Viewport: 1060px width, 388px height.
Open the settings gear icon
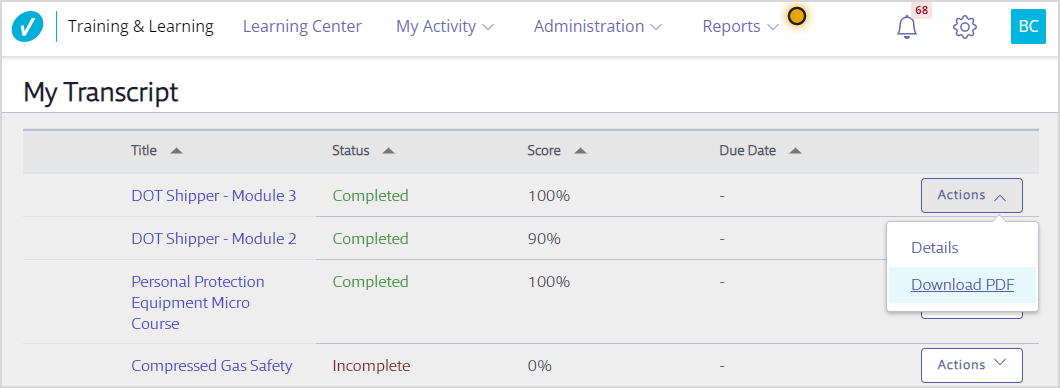tap(965, 27)
